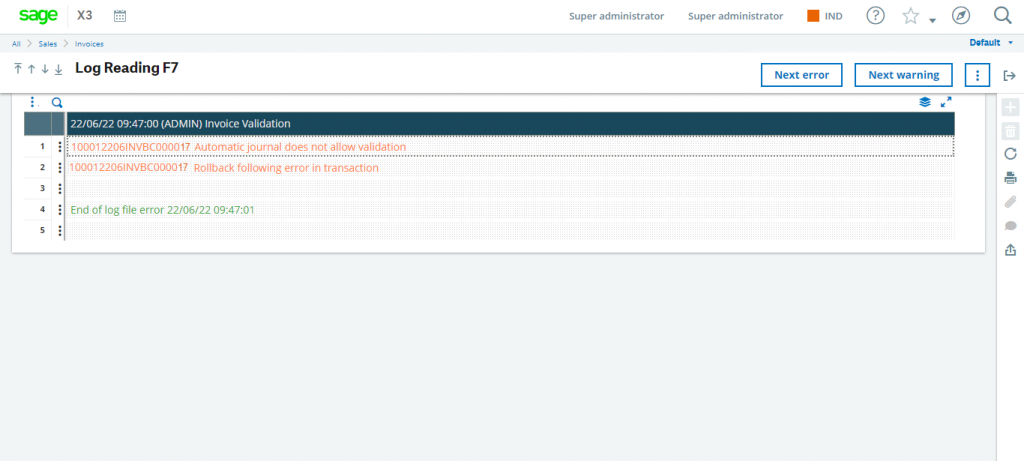
Task: Go to next record arrow
Action: pyautogui.click(x=45, y=69)
